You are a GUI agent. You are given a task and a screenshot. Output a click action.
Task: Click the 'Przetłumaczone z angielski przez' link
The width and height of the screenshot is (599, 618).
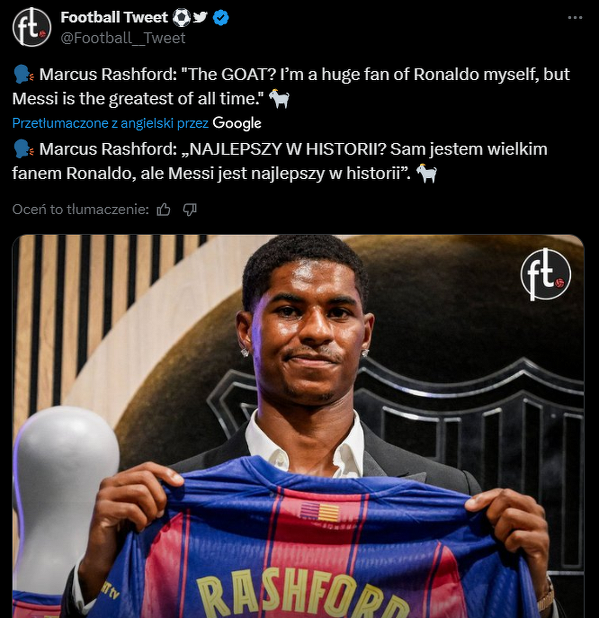tap(110, 123)
